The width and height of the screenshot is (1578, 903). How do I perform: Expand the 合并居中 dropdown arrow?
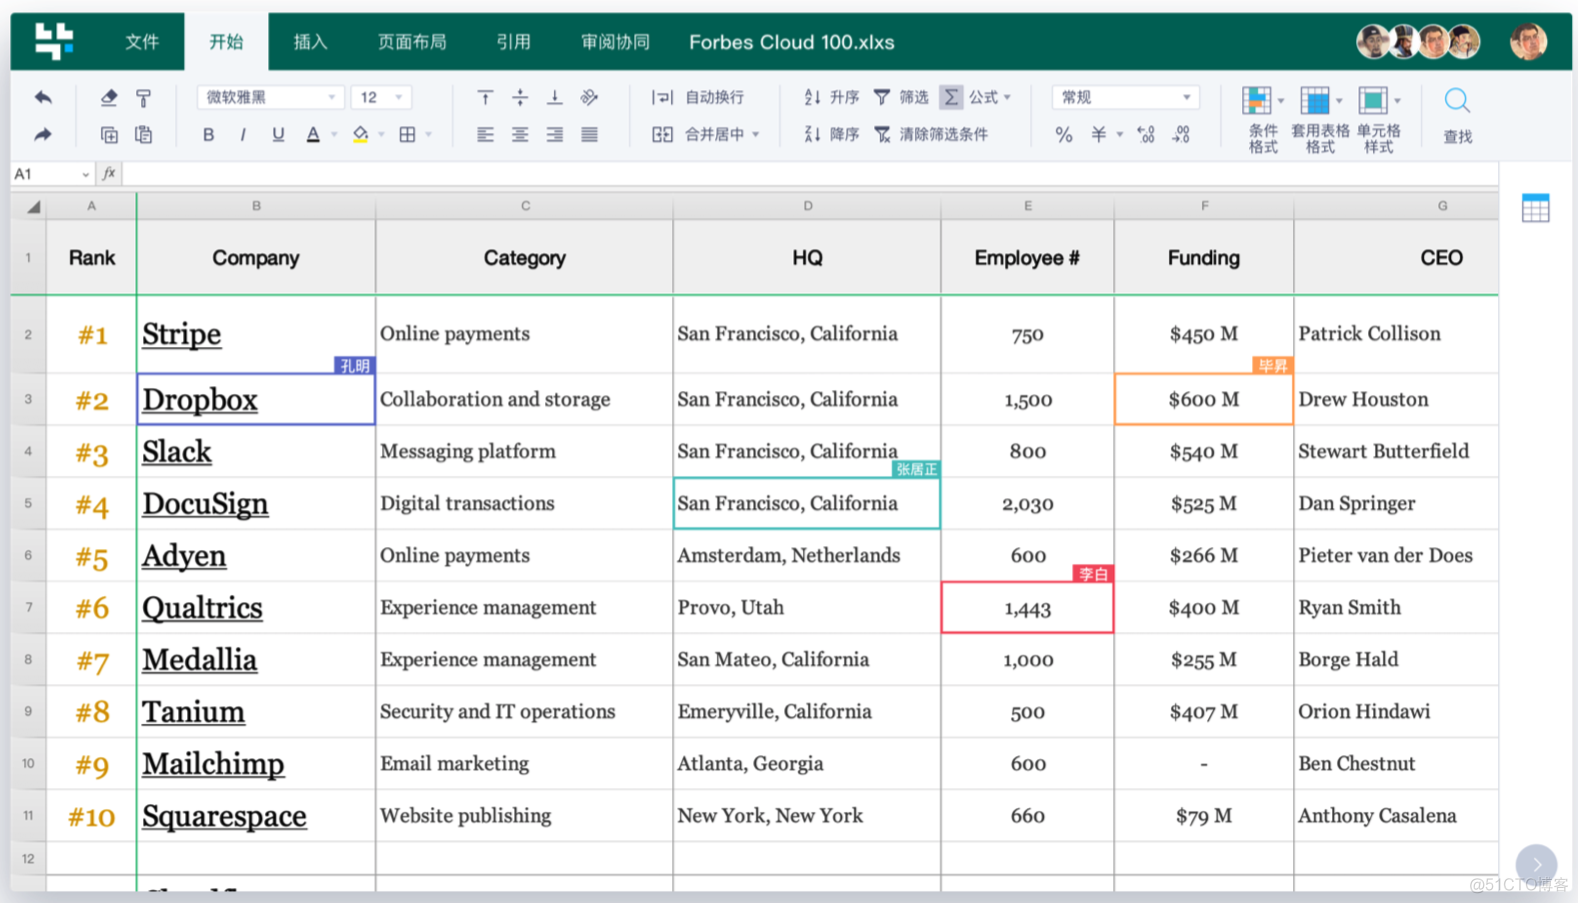point(756,134)
